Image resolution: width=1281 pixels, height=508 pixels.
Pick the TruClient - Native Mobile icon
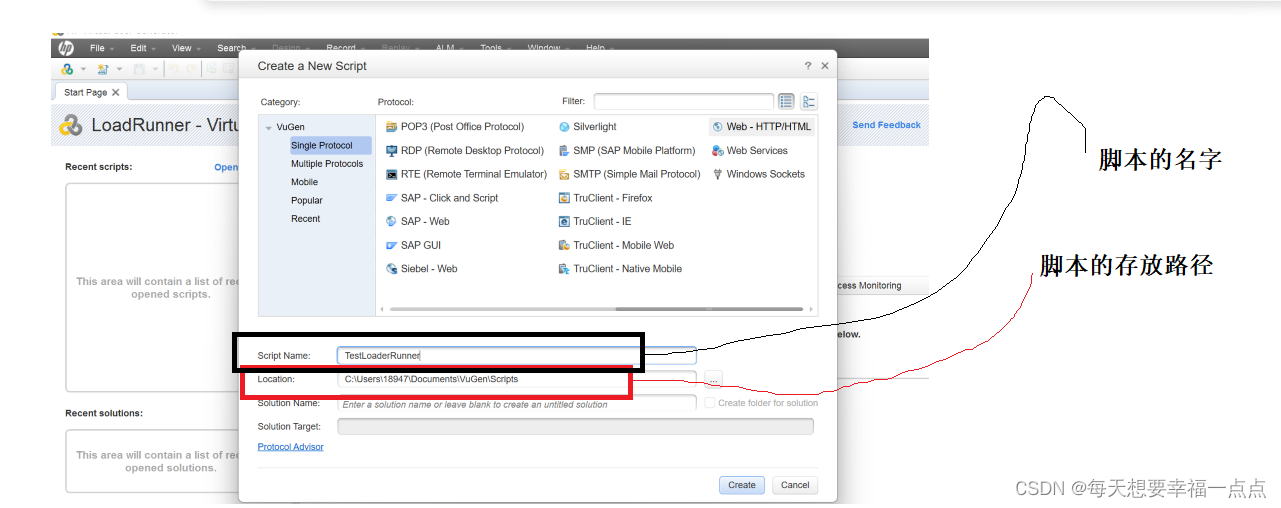coord(564,269)
